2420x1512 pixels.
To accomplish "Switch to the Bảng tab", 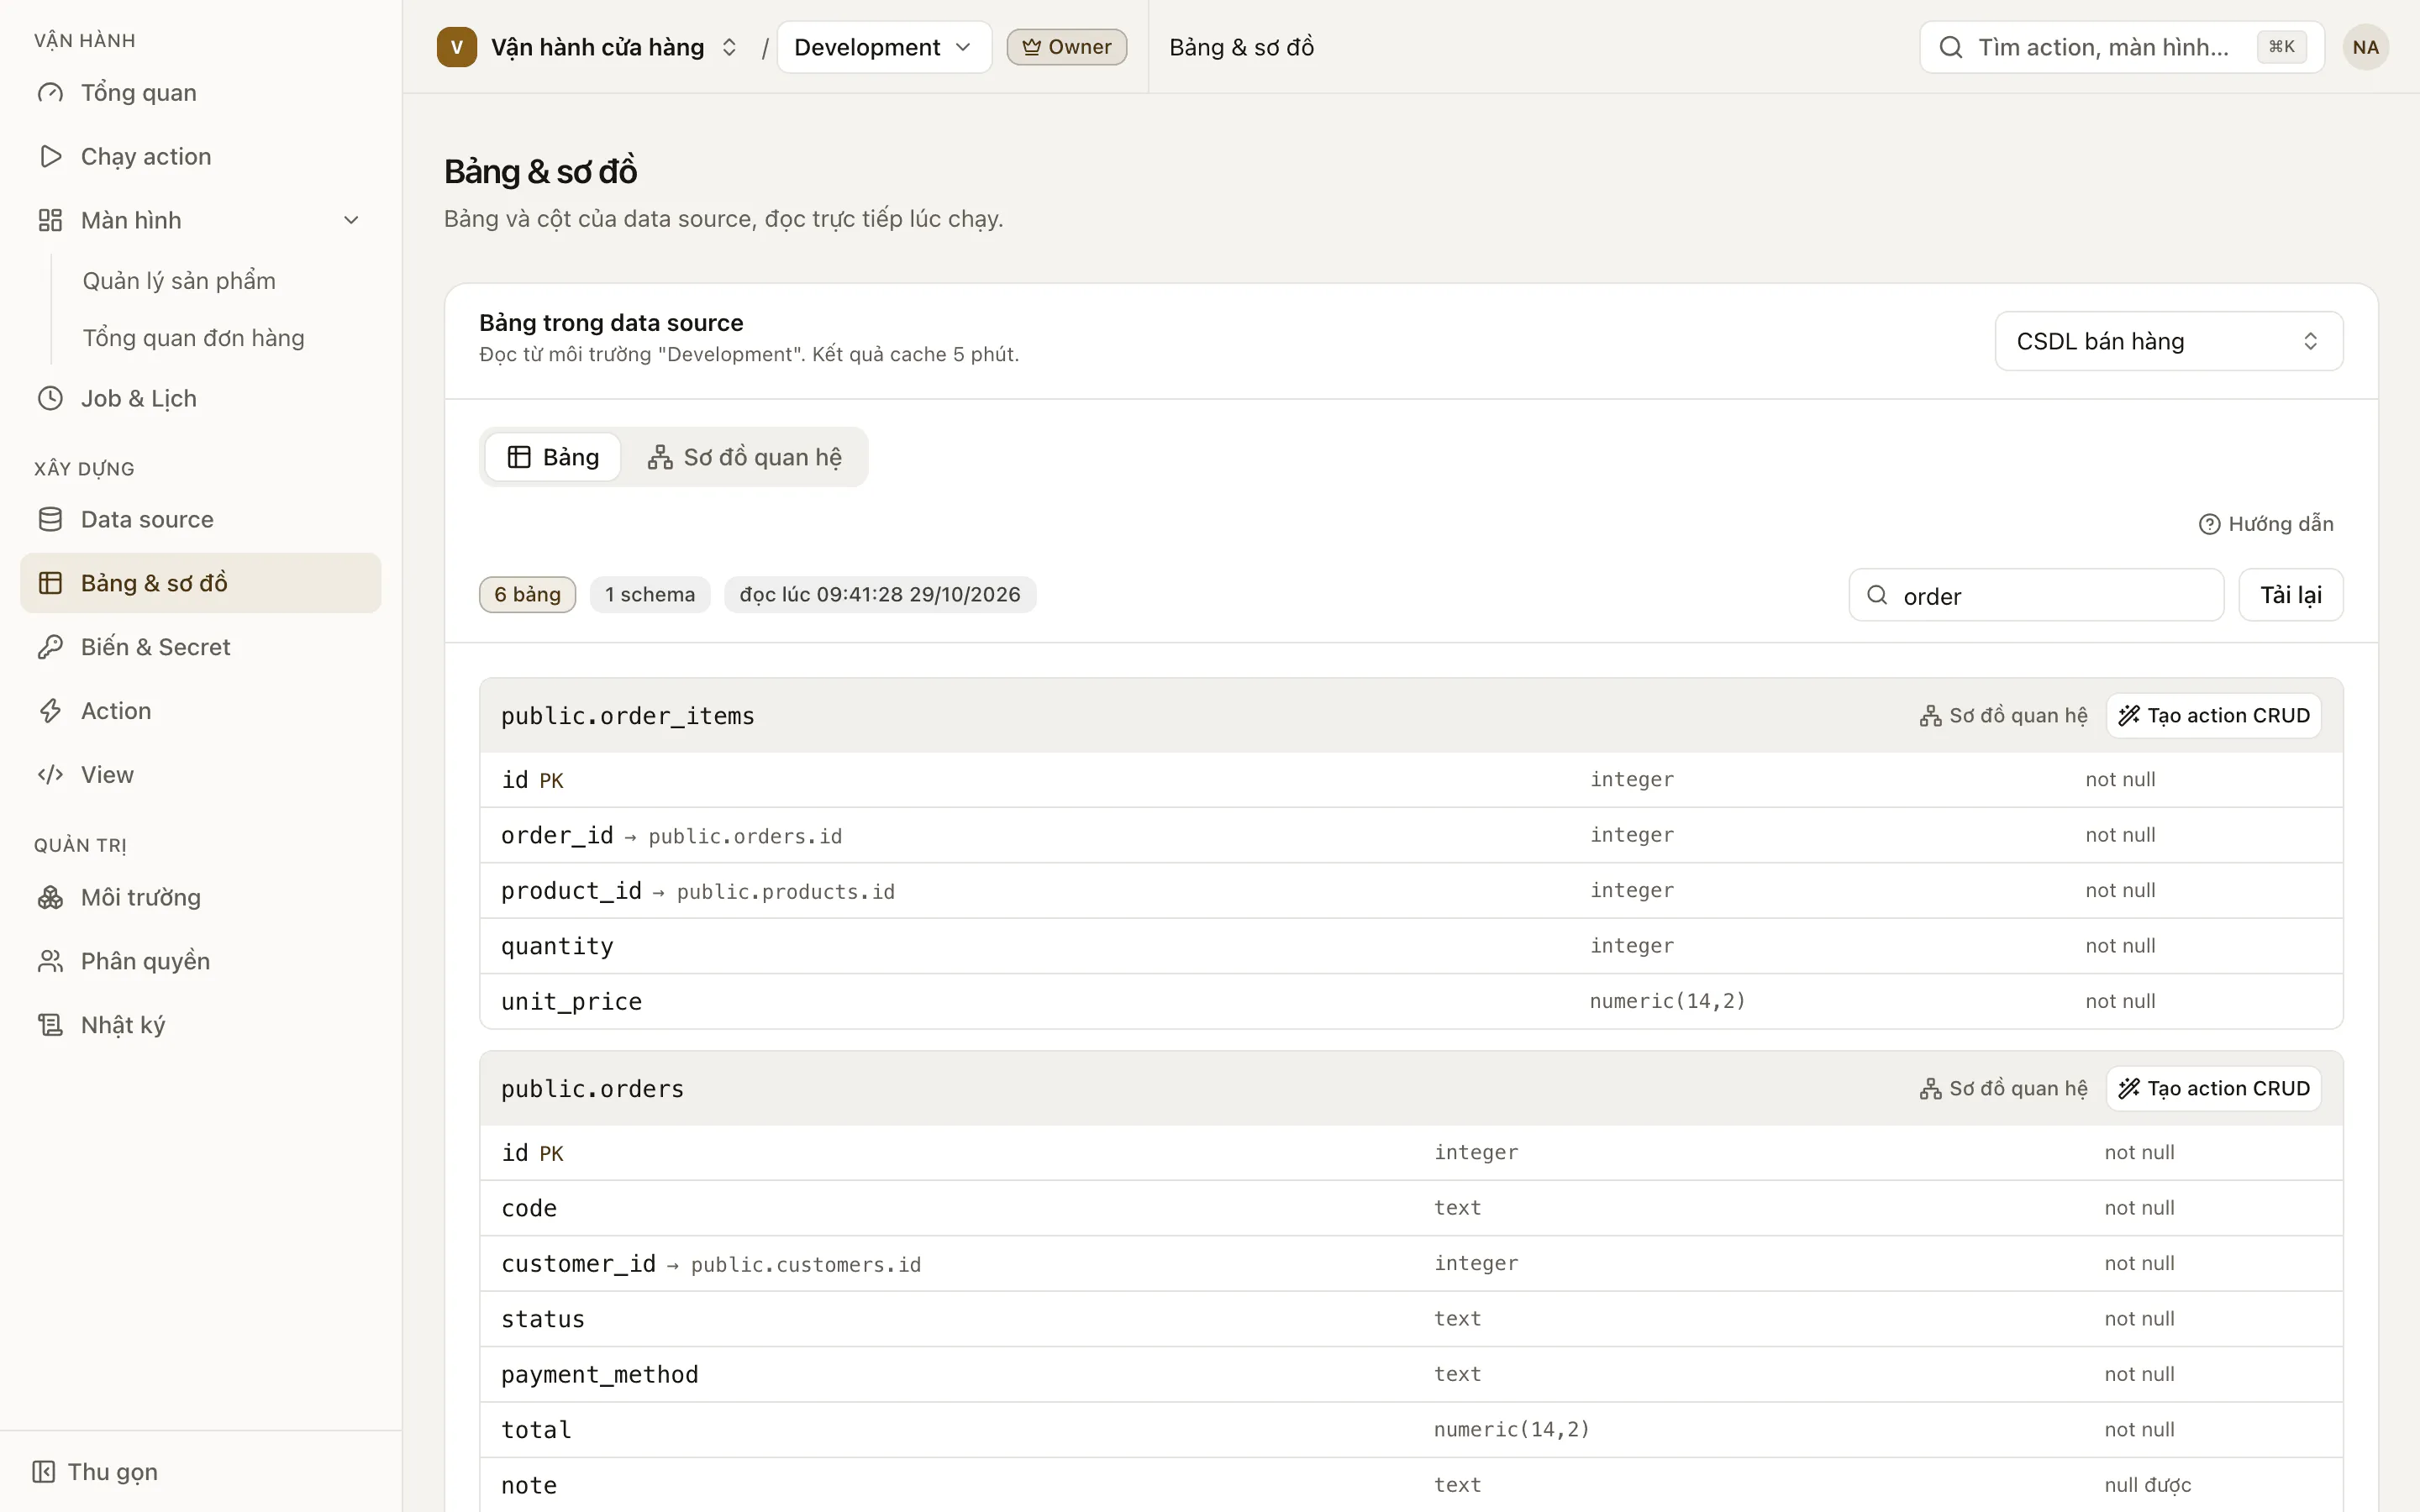I will coord(553,457).
